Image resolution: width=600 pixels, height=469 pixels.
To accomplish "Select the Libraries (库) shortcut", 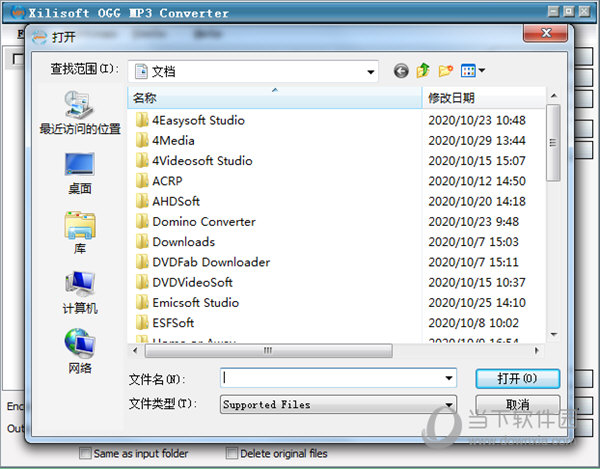I will 80,233.
